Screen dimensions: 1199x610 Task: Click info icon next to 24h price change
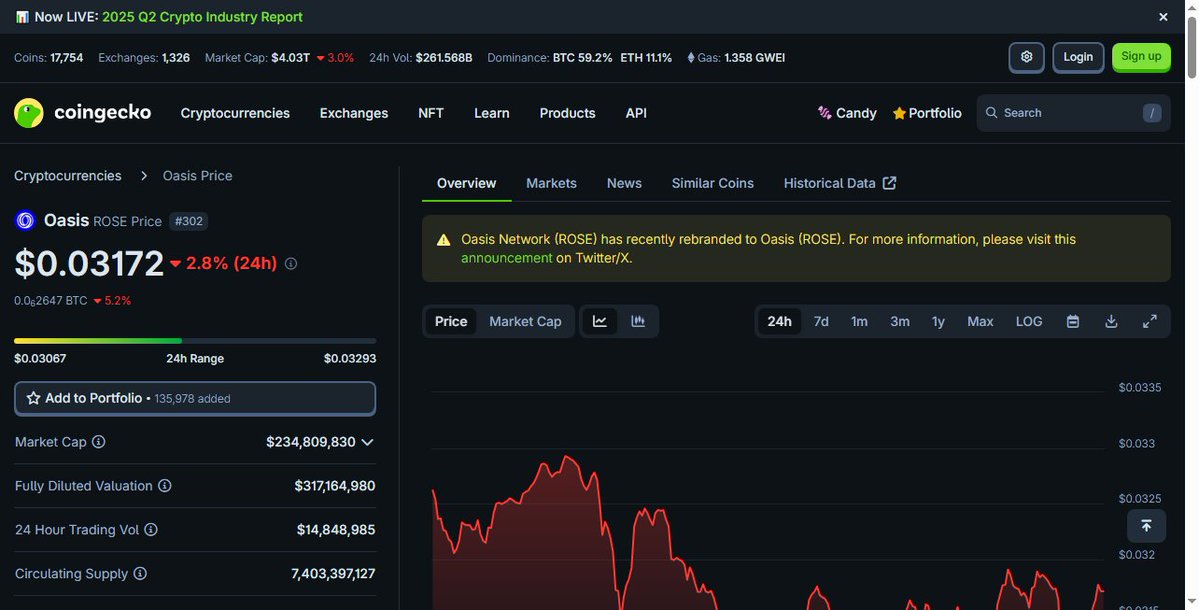point(291,264)
